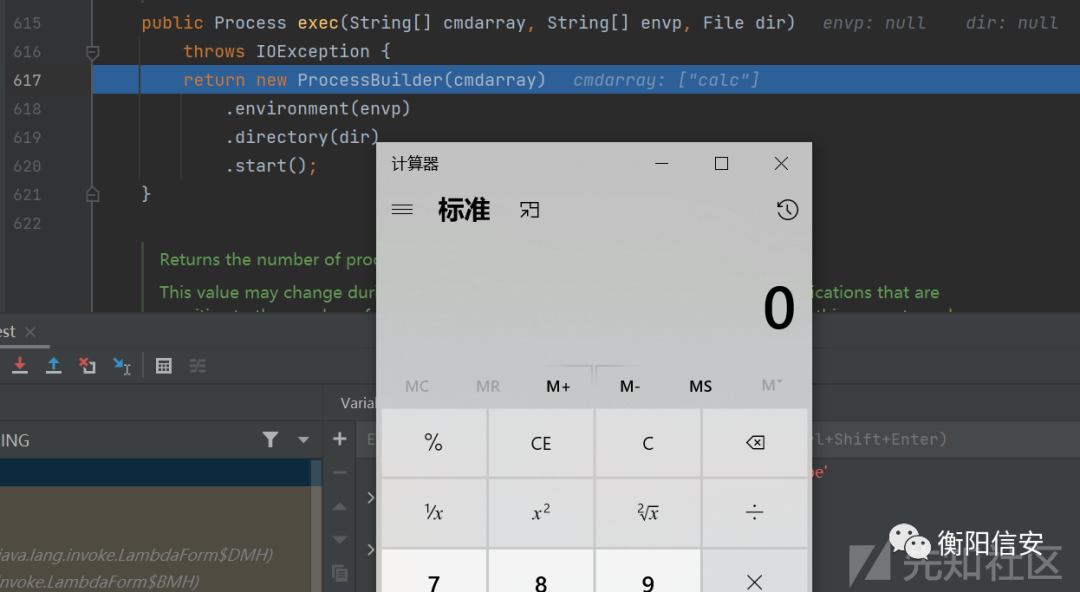This screenshot has height=592, width=1080.
Task: Click '.start();' on line 620
Action: click(x=271, y=165)
